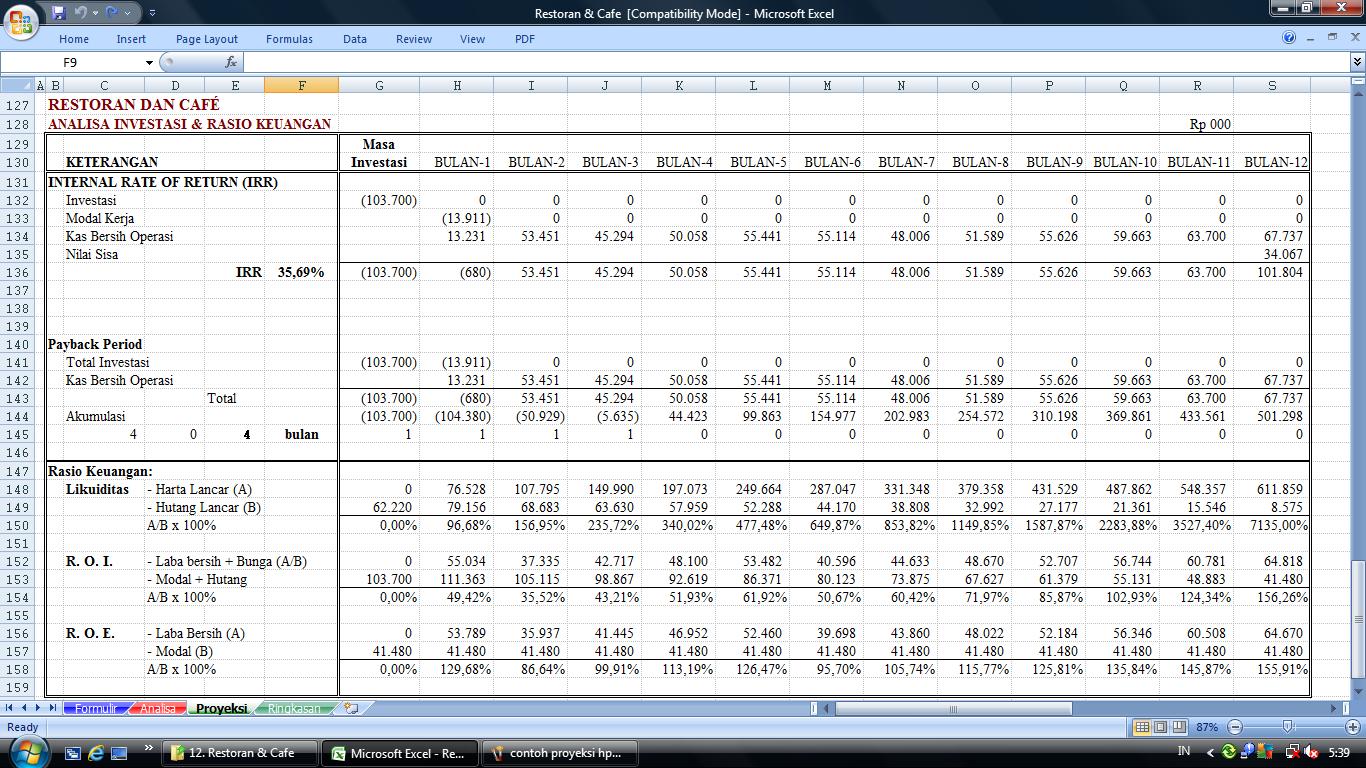The image size is (1366, 768).
Task: Open the Redo history dropdown arrow
Action: click(x=126, y=13)
